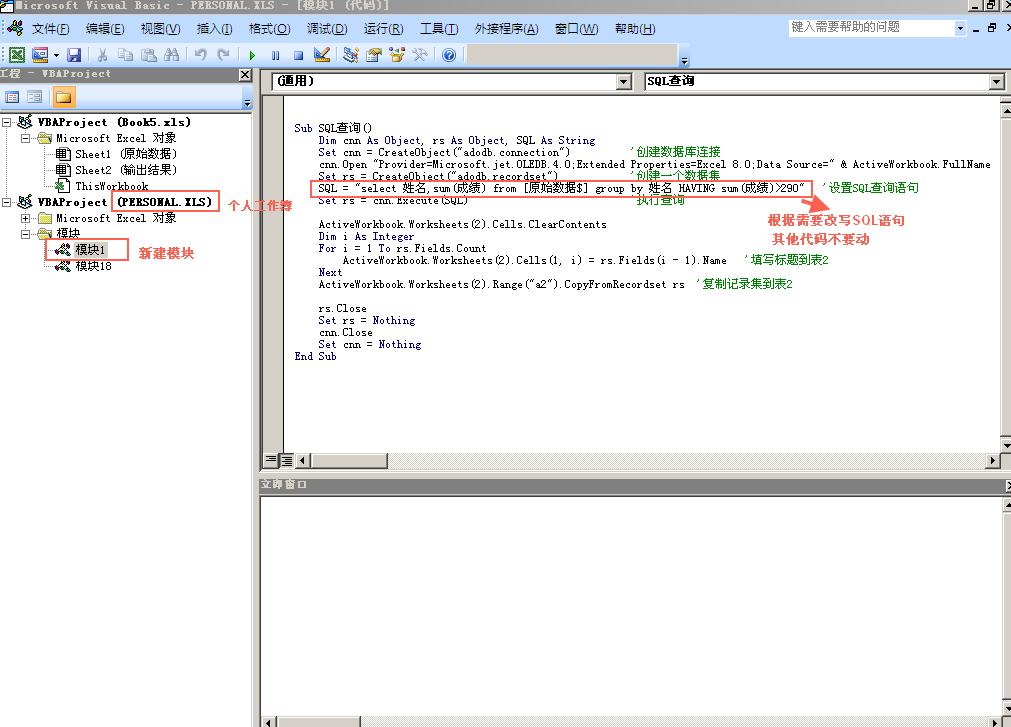Select 模块18 in project tree
This screenshot has height=727, width=1011.
[x=93, y=266]
